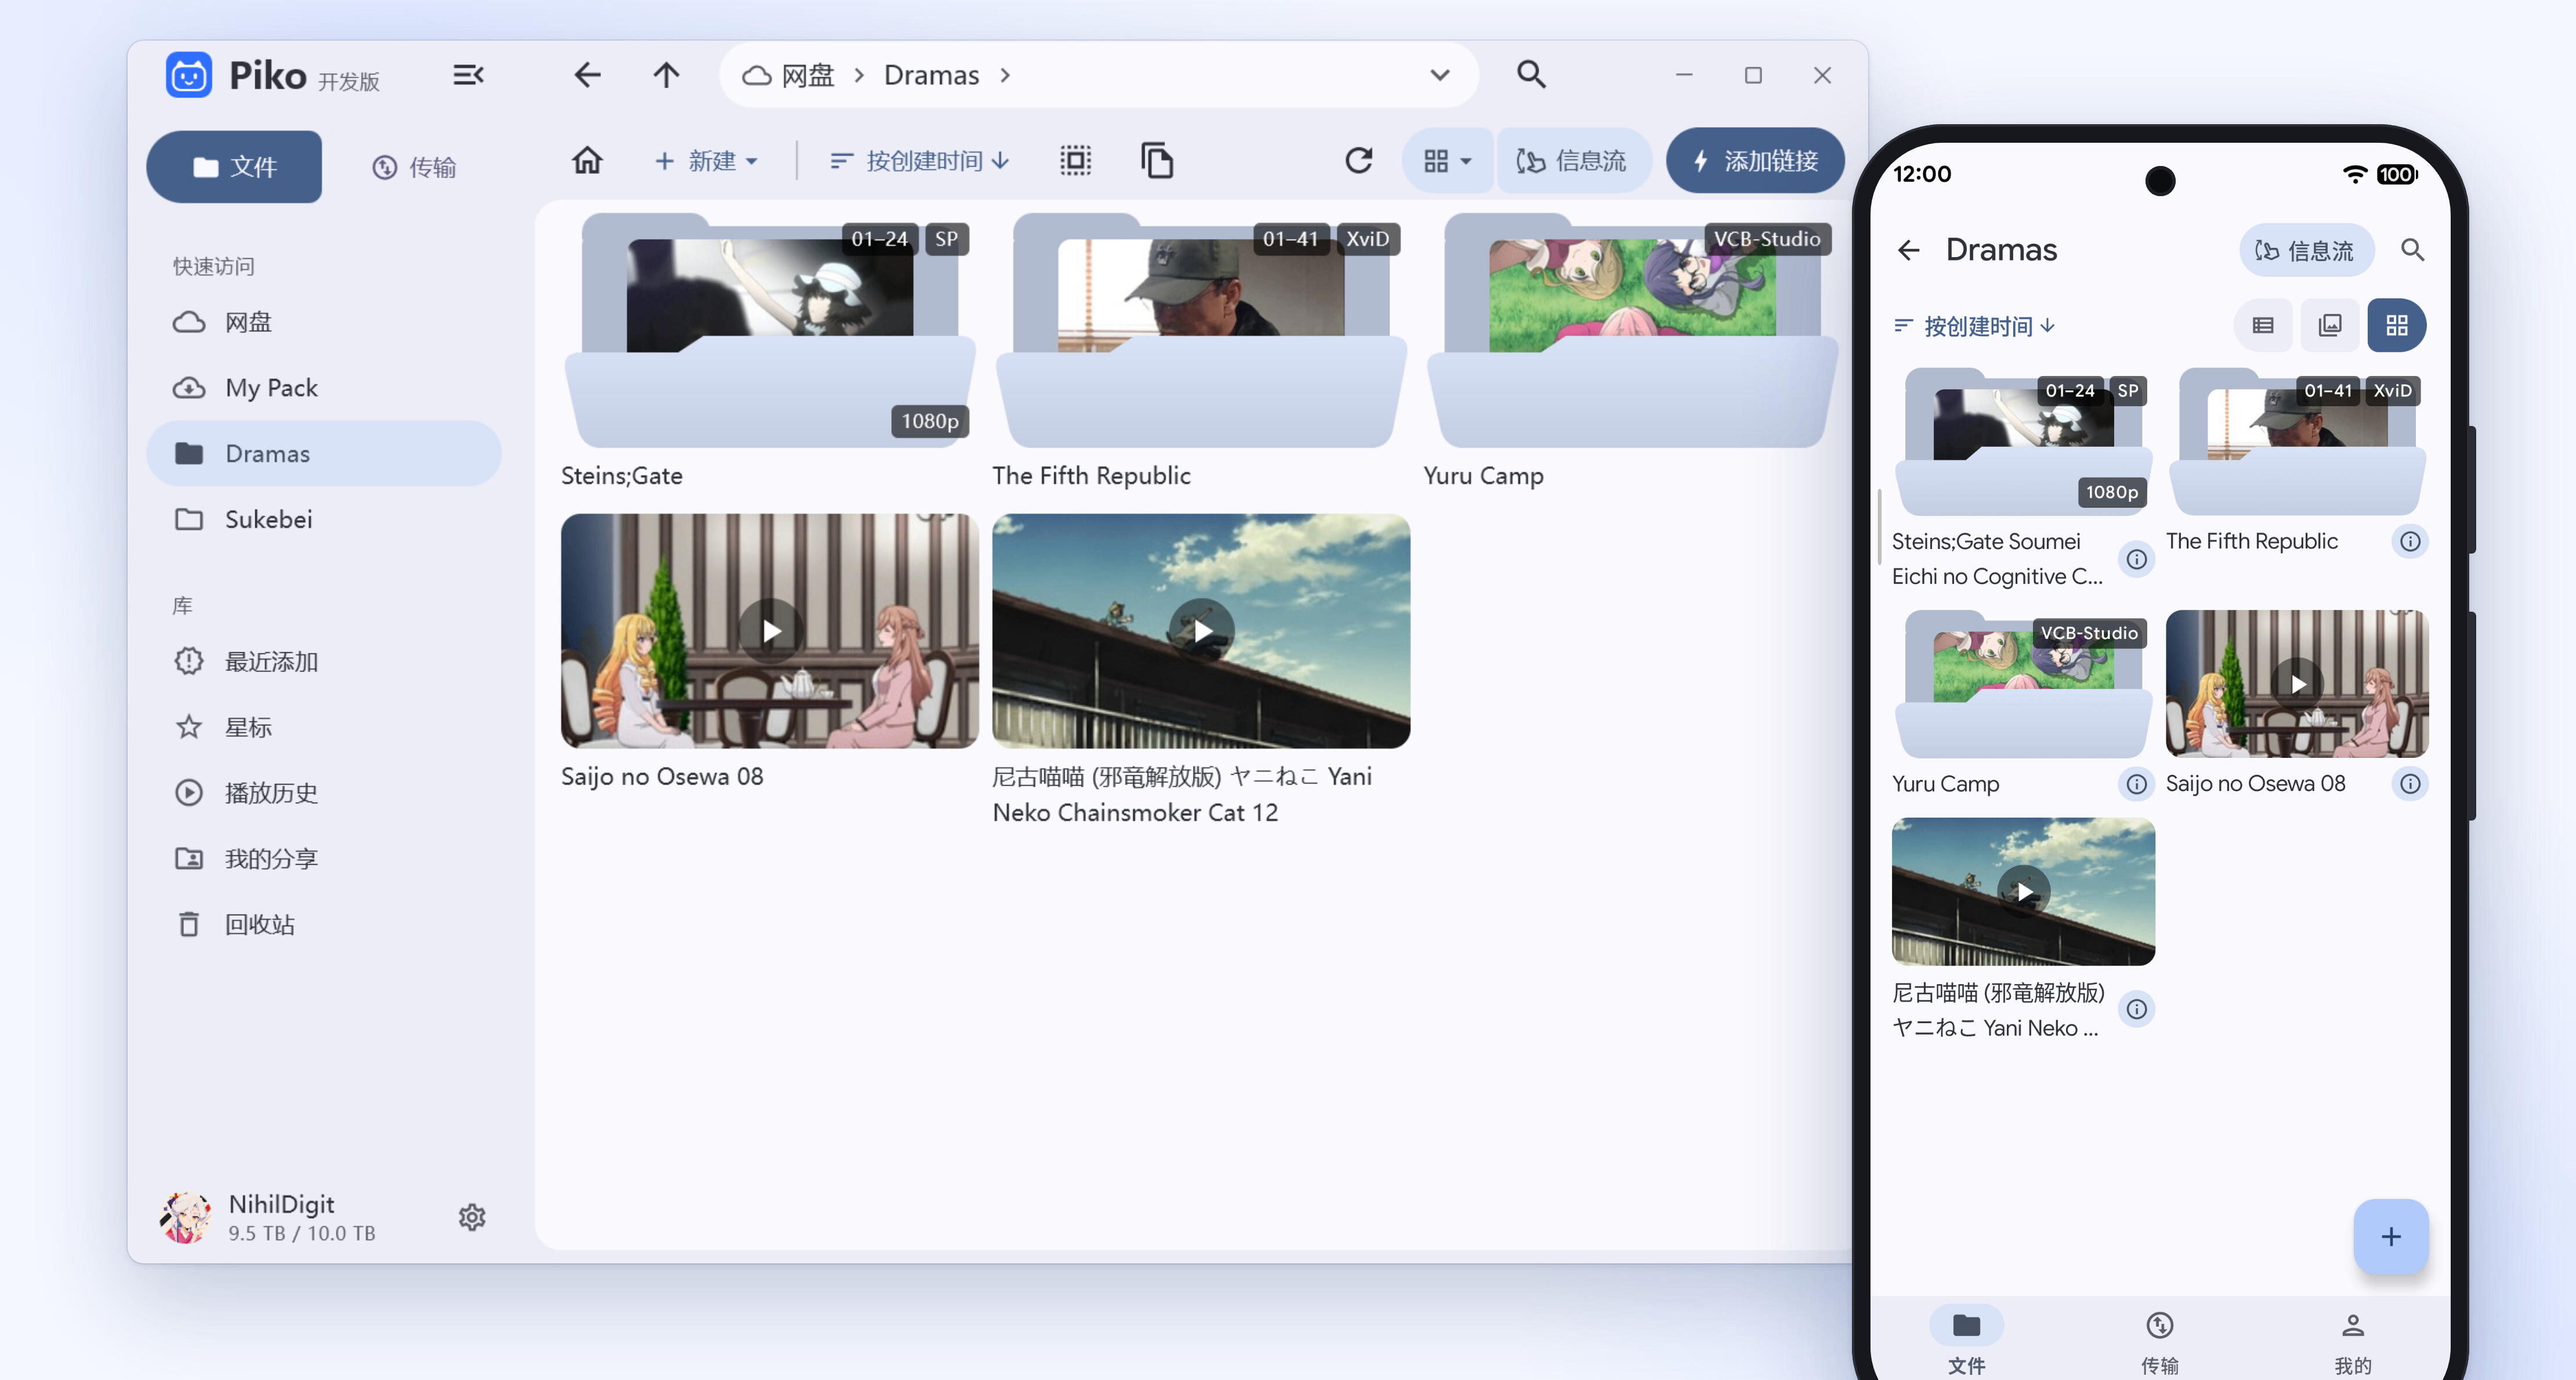Click NihilDigit user avatar
2576x1380 pixels.
coord(186,1217)
